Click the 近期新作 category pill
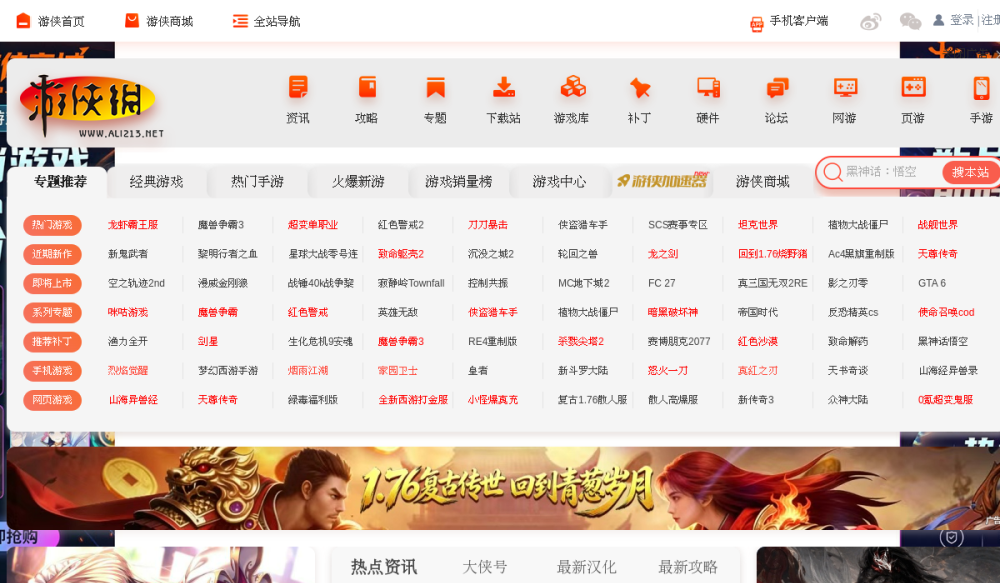The width and height of the screenshot is (1000, 583). tap(52, 254)
